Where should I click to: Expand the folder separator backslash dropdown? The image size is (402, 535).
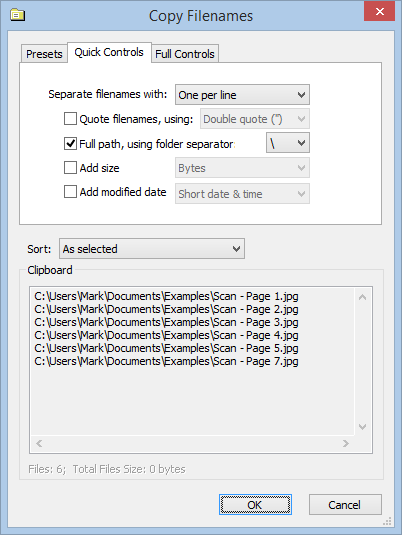(288, 143)
